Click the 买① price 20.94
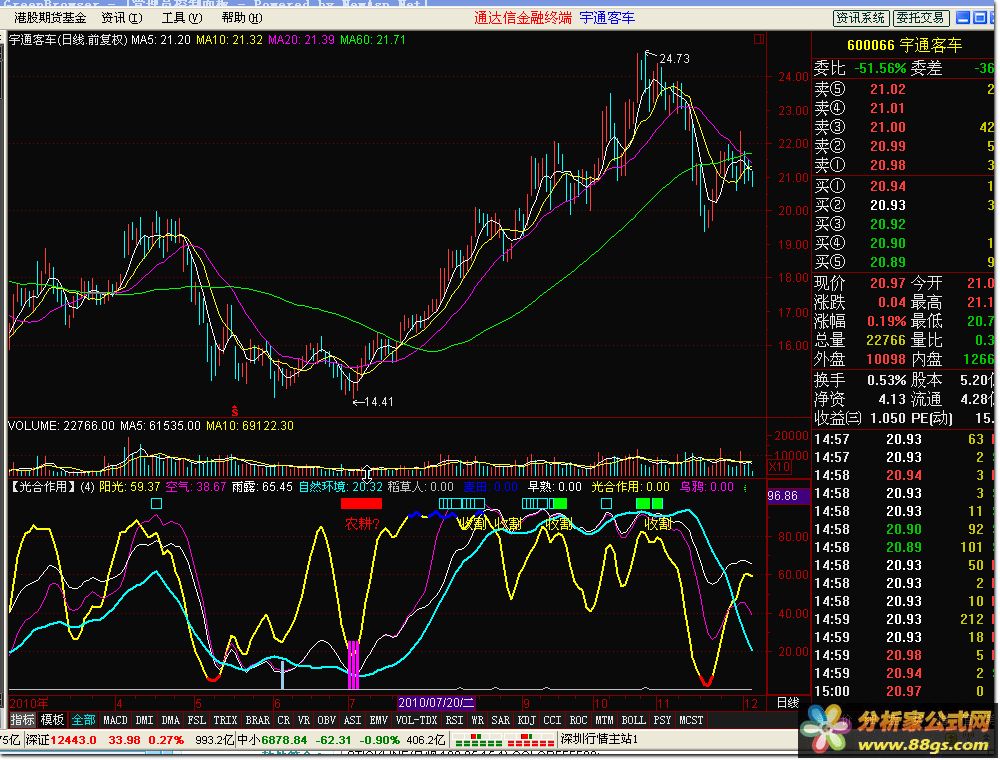The width and height of the screenshot is (1000, 760). (x=888, y=186)
